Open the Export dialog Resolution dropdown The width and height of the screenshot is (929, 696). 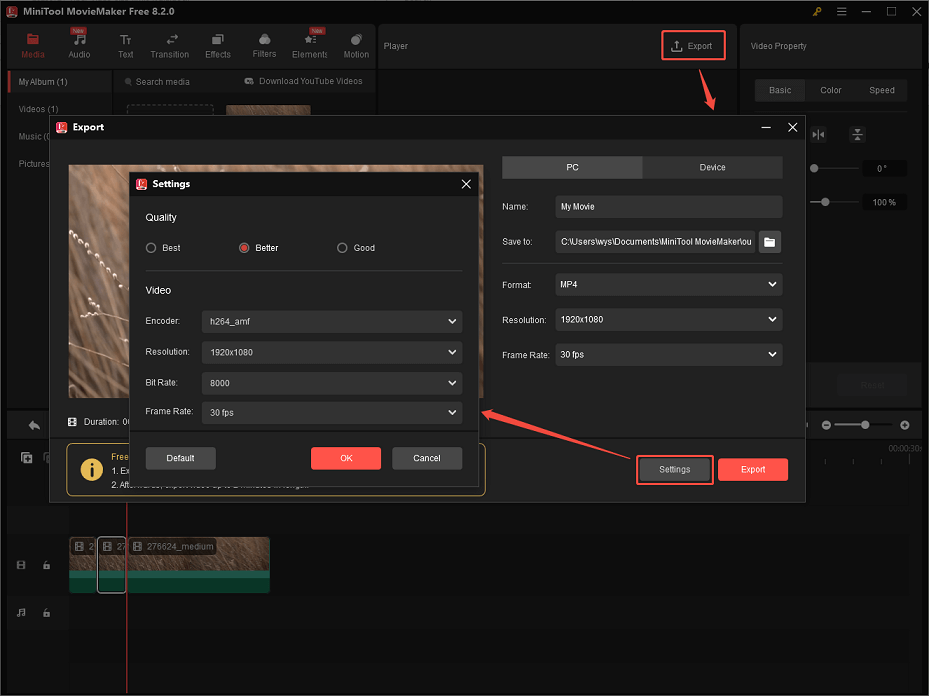(x=669, y=320)
